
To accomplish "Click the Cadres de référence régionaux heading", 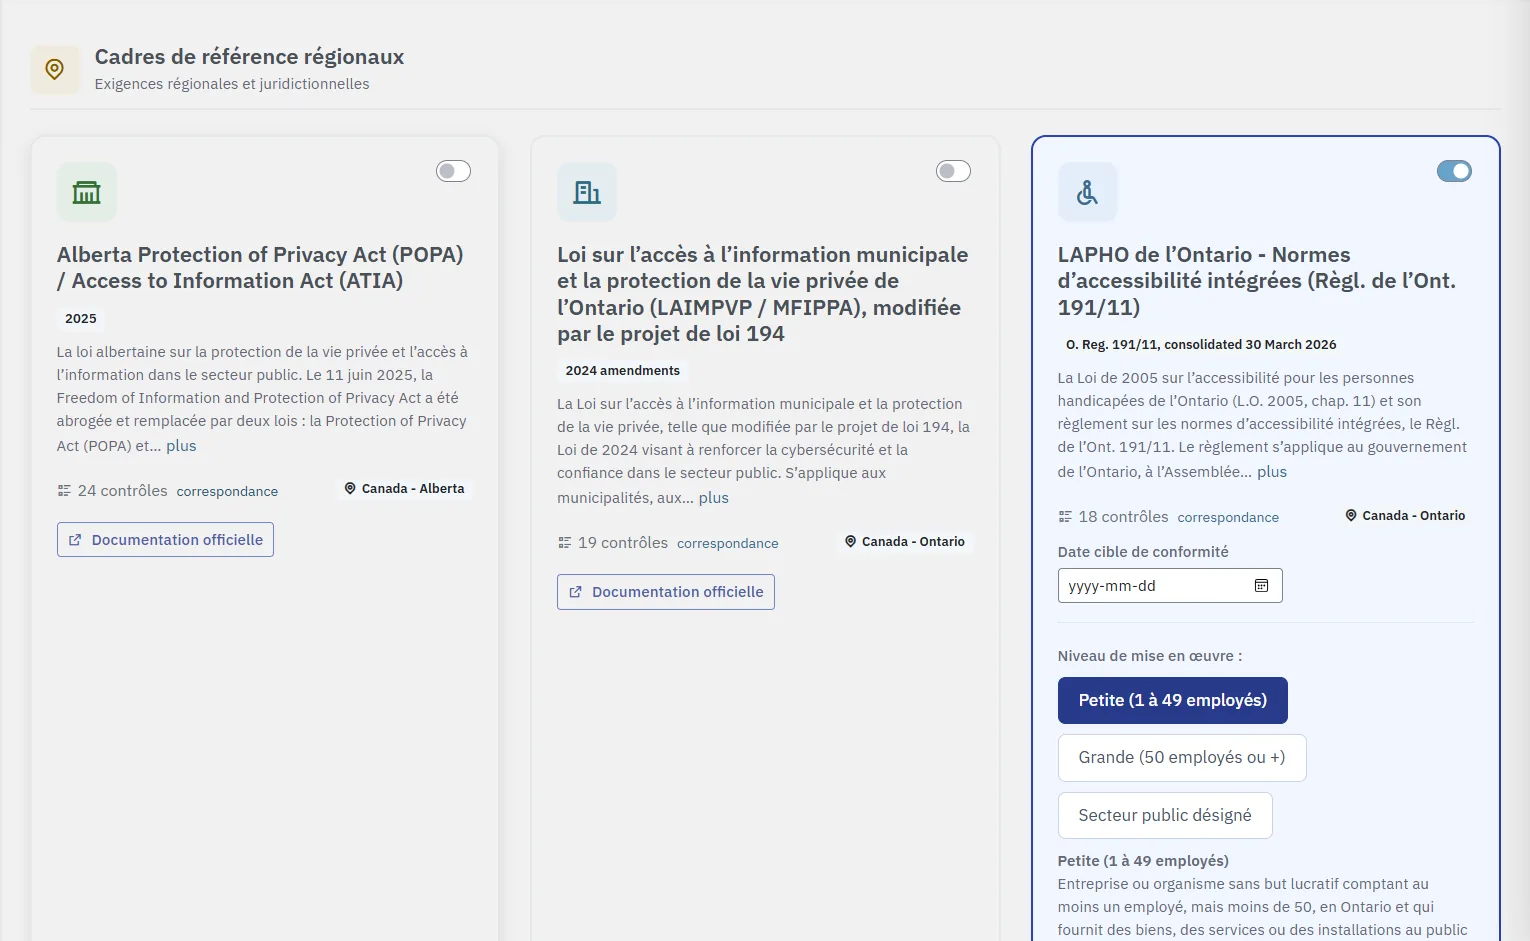I will coord(250,57).
